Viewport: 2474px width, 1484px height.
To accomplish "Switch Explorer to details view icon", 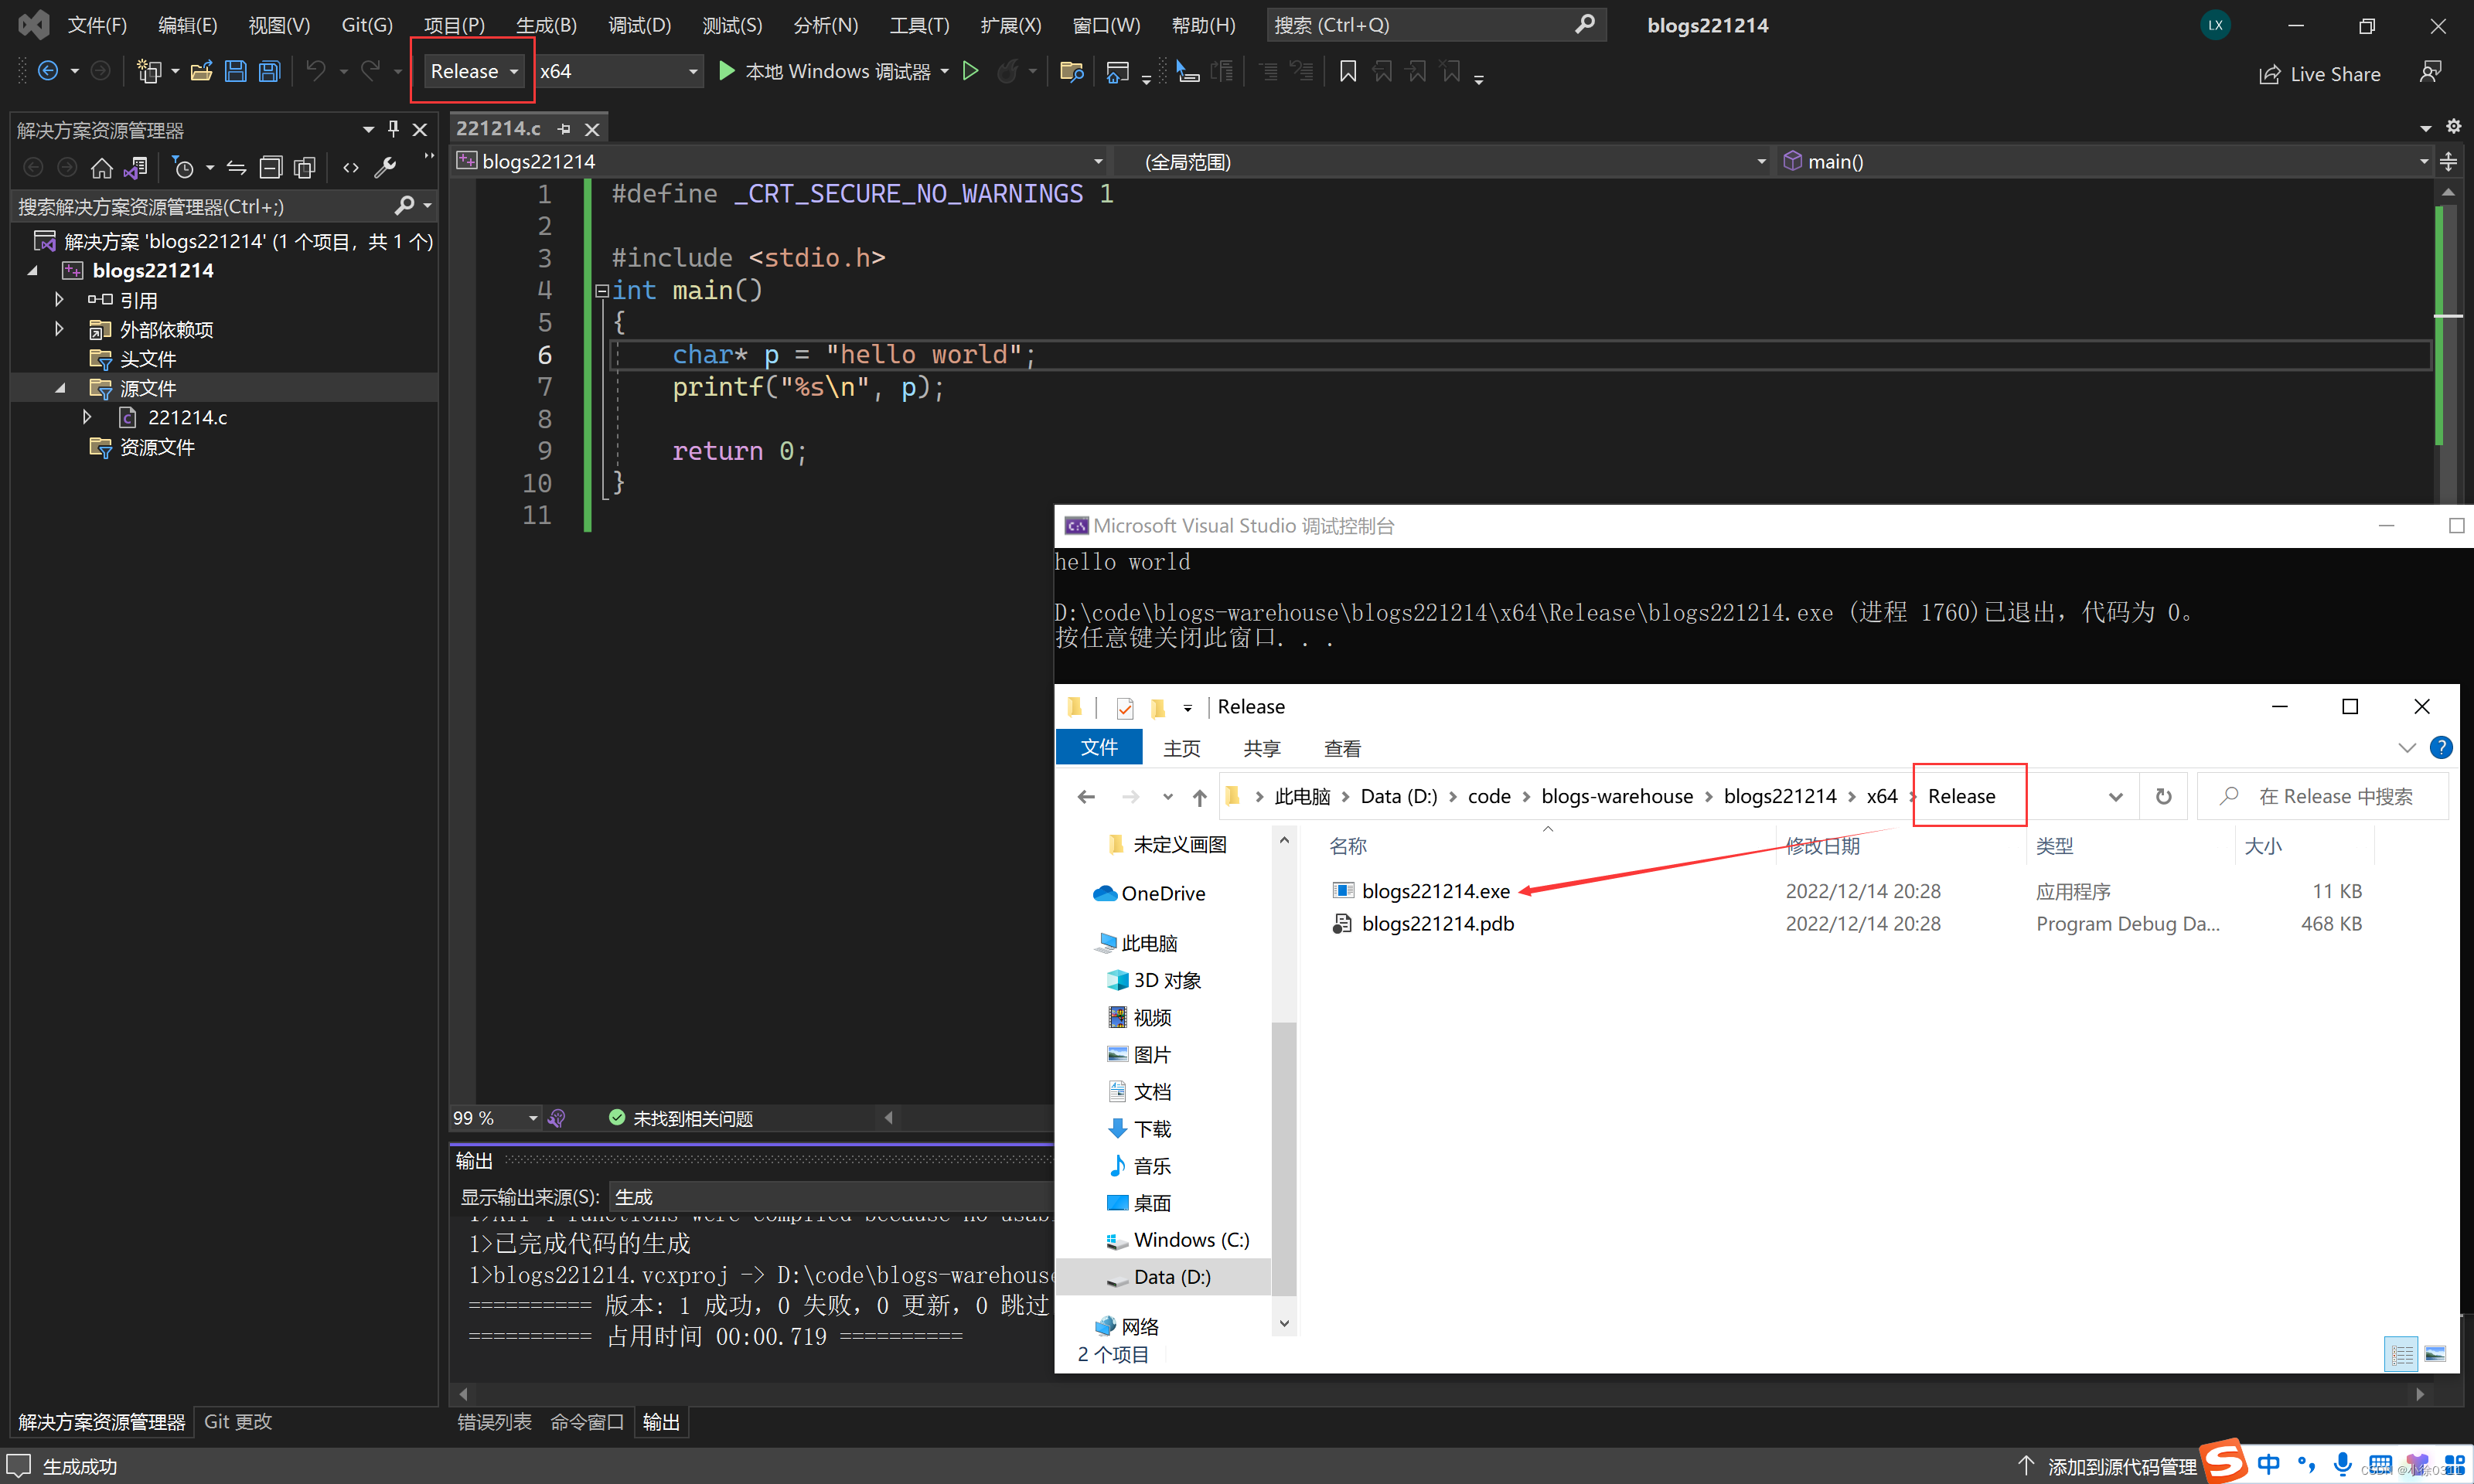I will coord(2401,1354).
